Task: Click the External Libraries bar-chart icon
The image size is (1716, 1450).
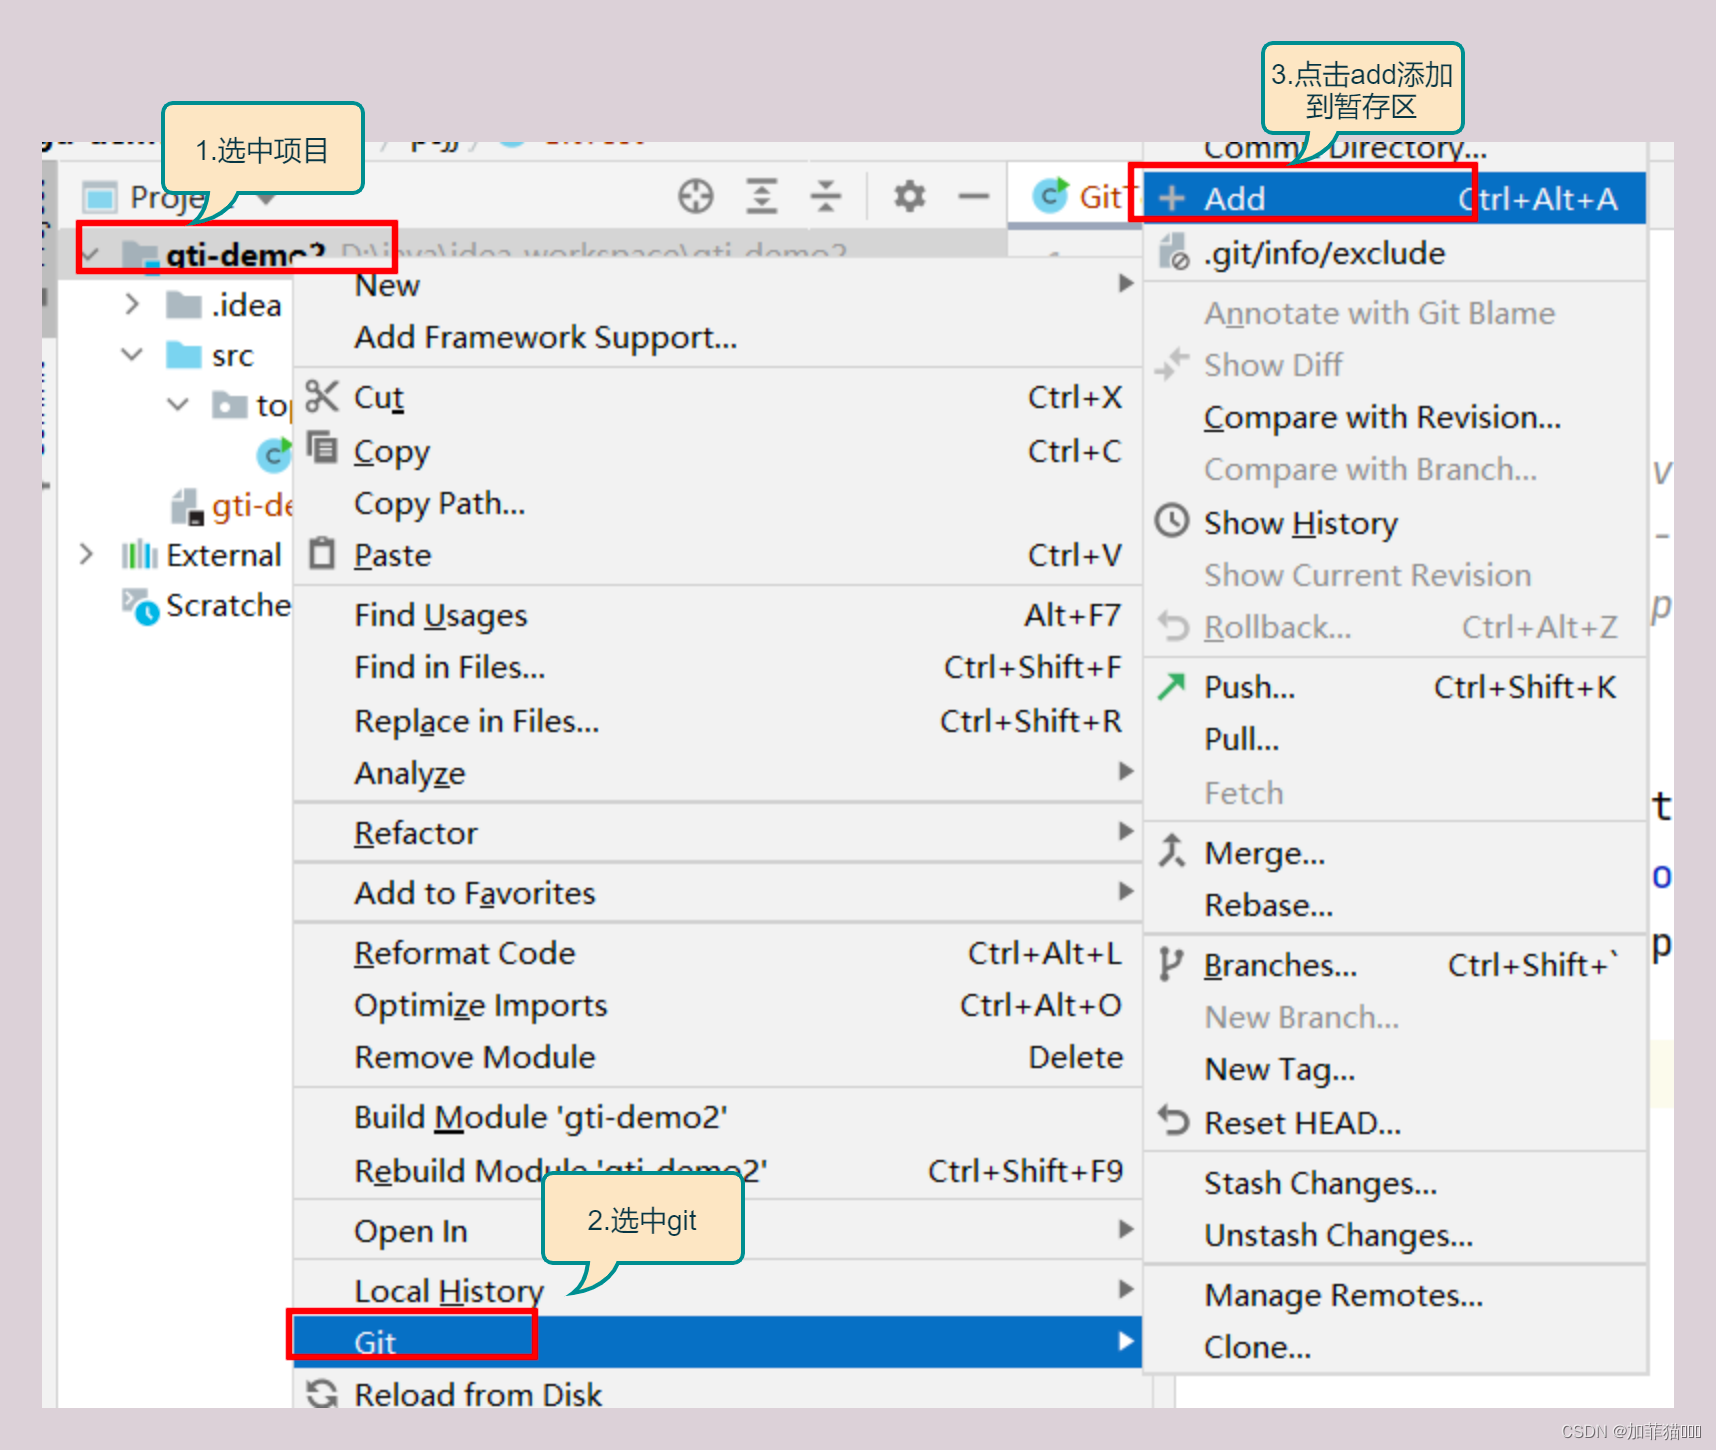Action: click(139, 554)
